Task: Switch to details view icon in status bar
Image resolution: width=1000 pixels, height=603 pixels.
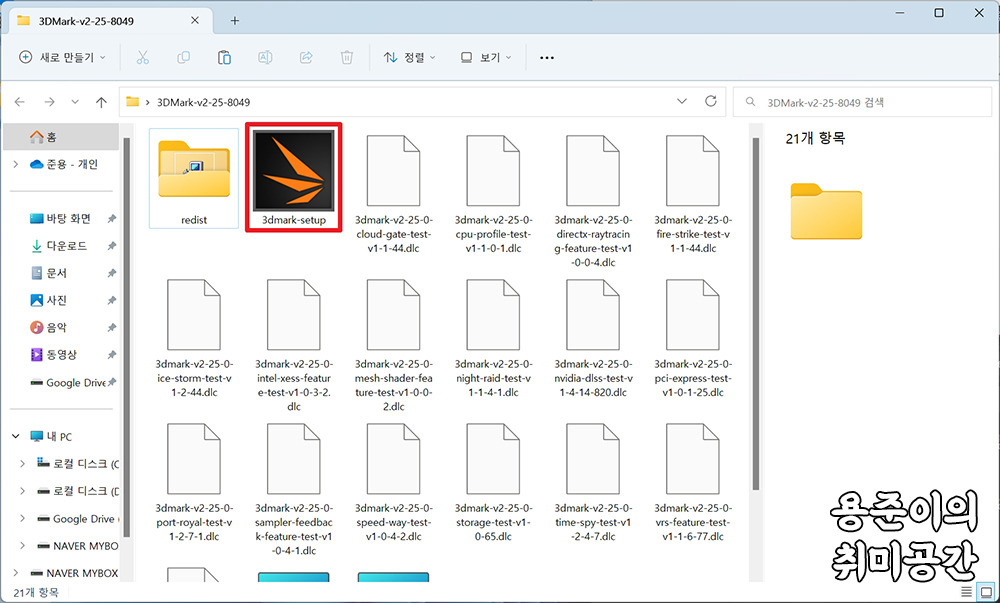Action: pyautogui.click(x=967, y=592)
